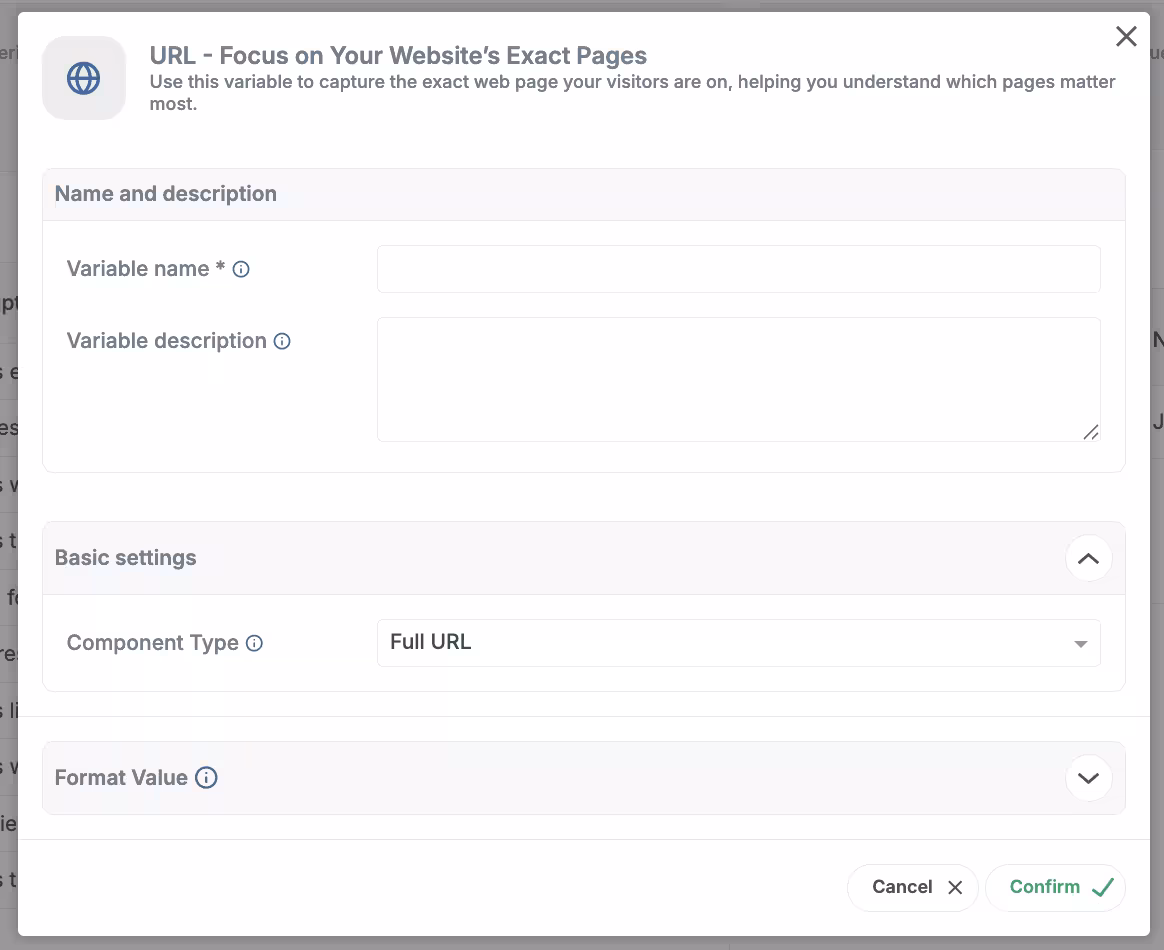This screenshot has height=950, width=1164.
Task: Click the checkmark icon on the Confirm button
Action: (x=1103, y=887)
